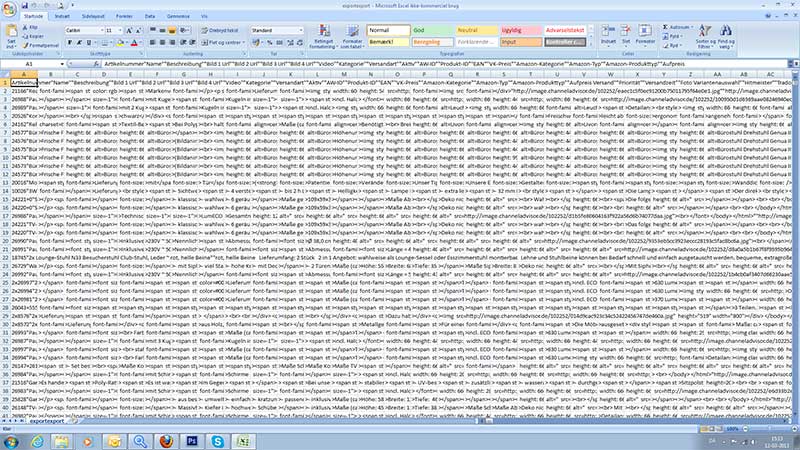The image size is (800, 450).
Task: Open Sortér og filtrér menu
Action: click(x=705, y=37)
